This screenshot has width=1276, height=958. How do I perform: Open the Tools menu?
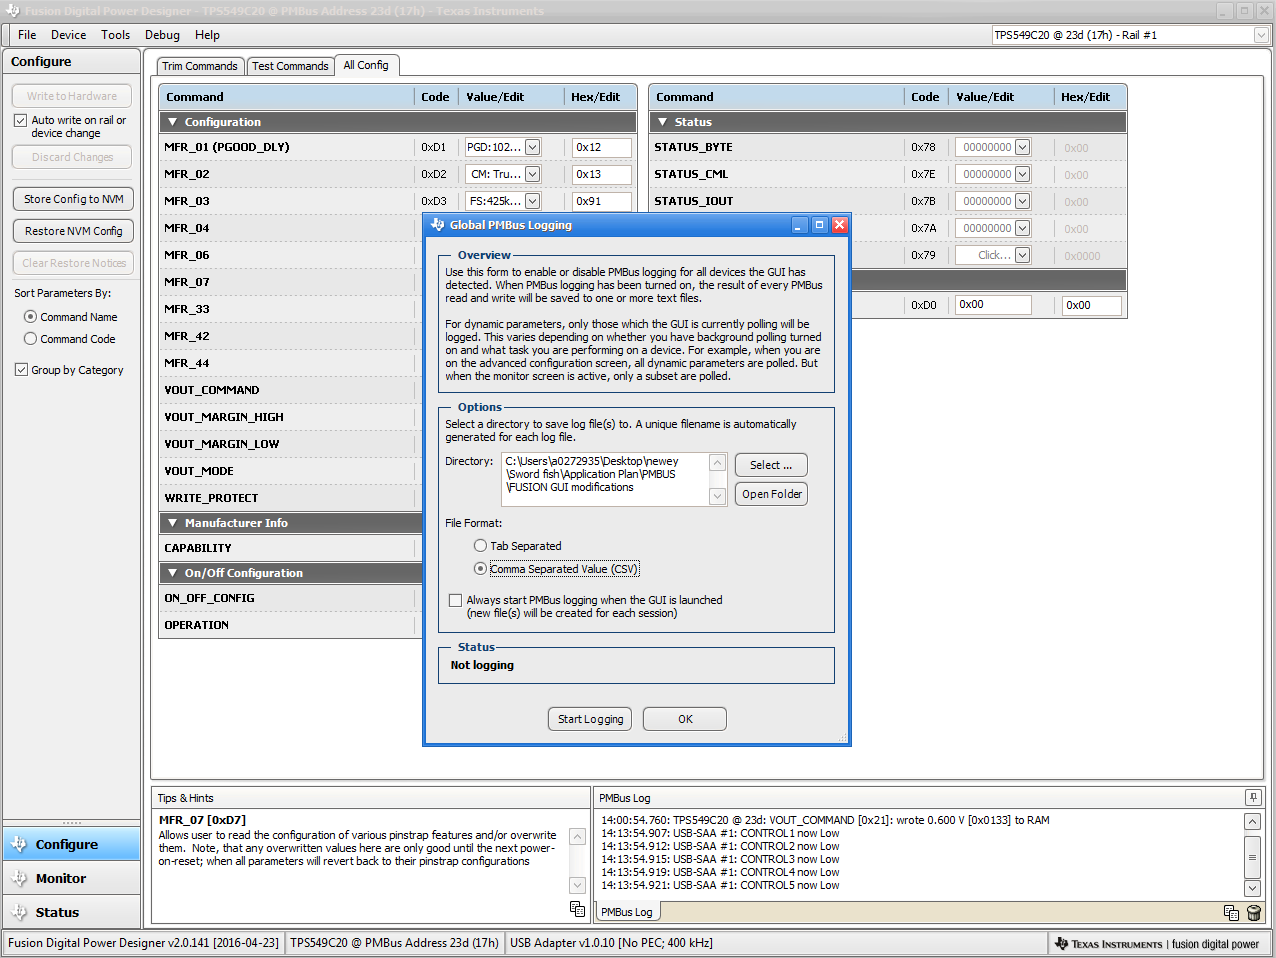[x=115, y=35]
